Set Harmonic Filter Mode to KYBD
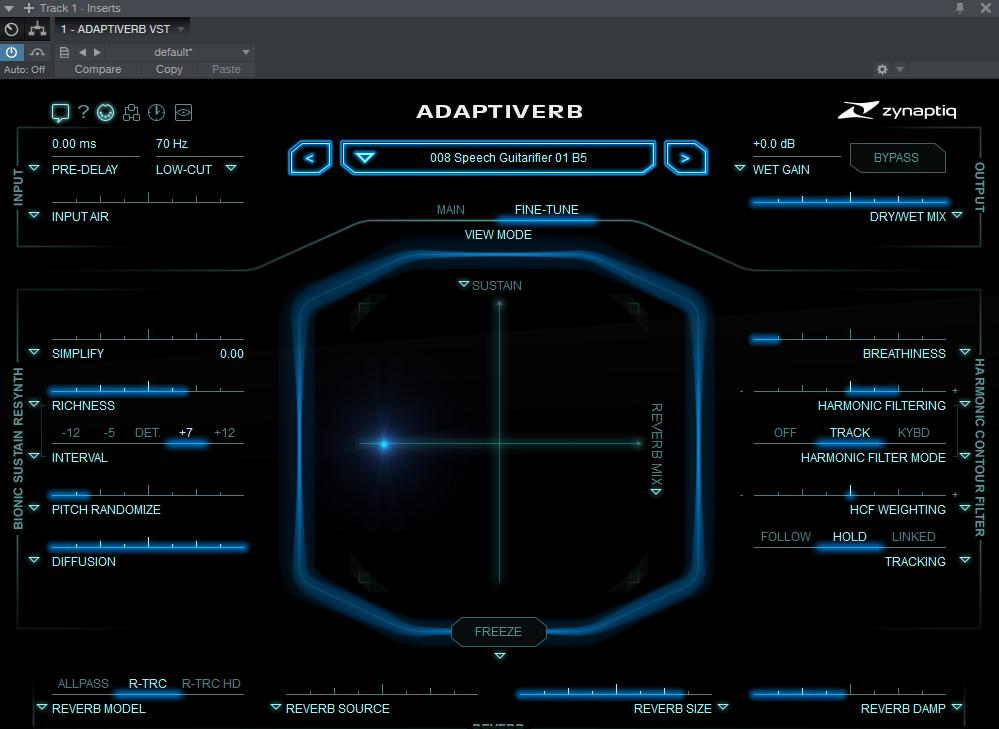Viewport: 999px width, 729px height. pyautogui.click(x=914, y=433)
